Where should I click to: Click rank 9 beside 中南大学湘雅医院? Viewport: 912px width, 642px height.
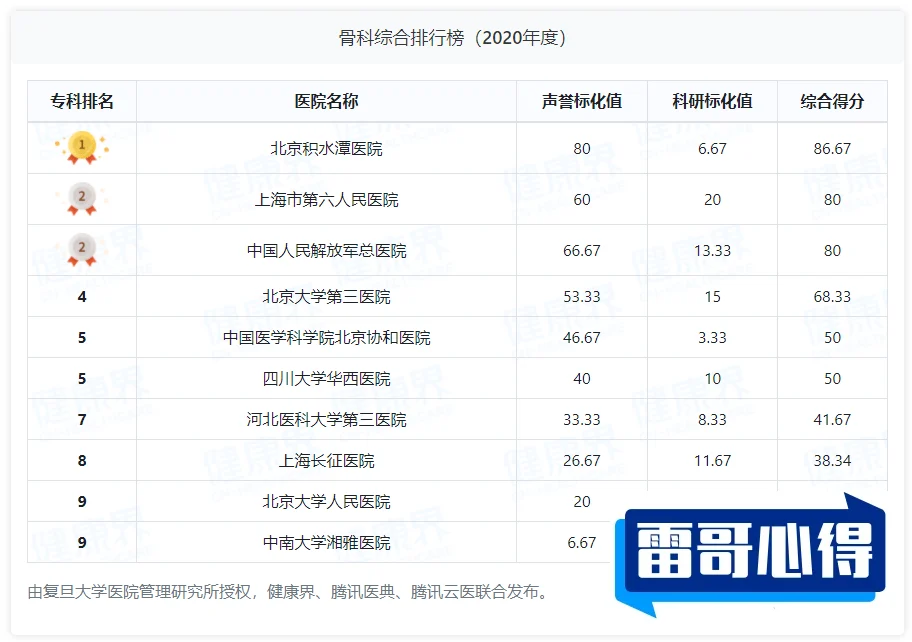click(82, 543)
